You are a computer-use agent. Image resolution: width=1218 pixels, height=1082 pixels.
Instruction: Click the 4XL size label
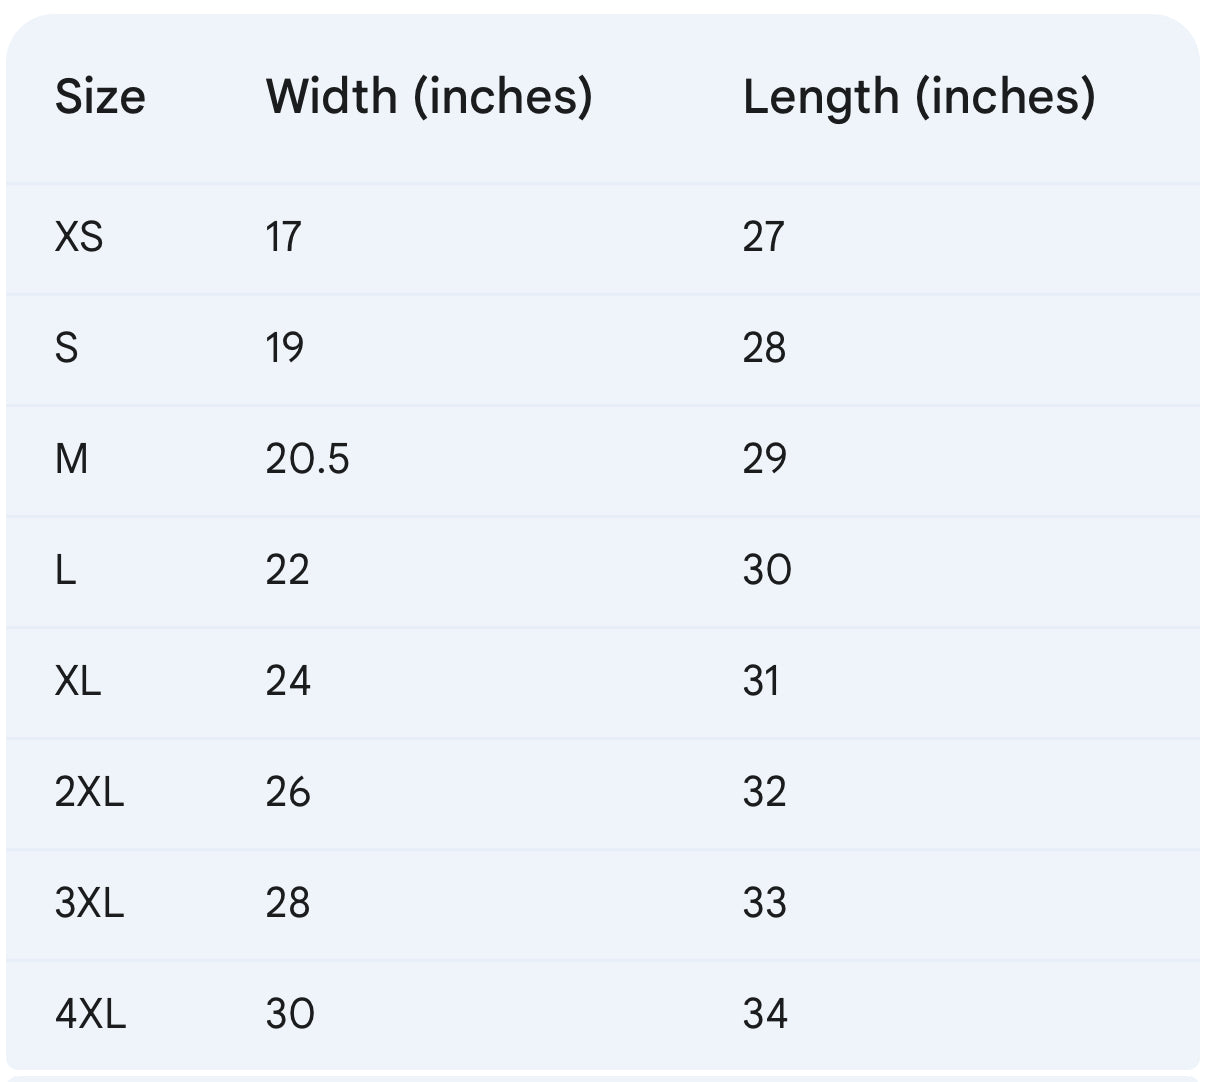pyautogui.click(x=90, y=1014)
